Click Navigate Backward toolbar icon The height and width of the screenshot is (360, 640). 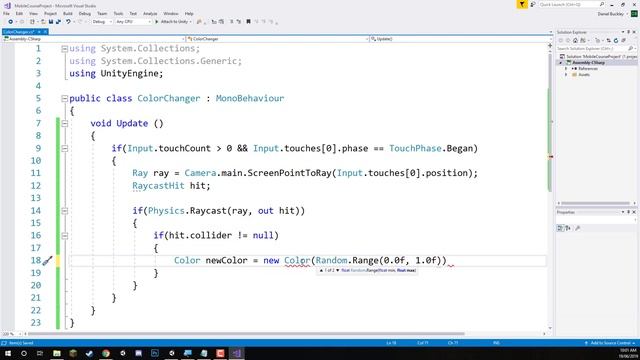pyautogui.click(x=11, y=22)
